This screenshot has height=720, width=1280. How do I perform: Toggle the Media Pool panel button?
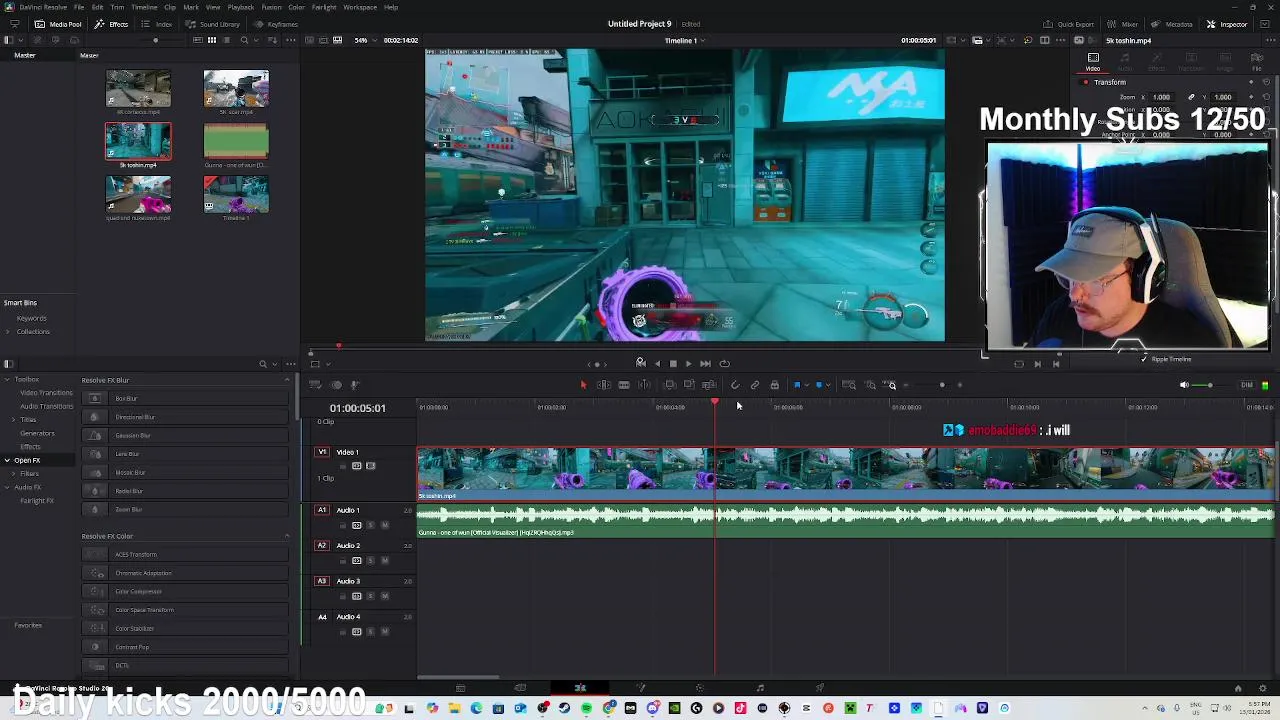tap(59, 24)
